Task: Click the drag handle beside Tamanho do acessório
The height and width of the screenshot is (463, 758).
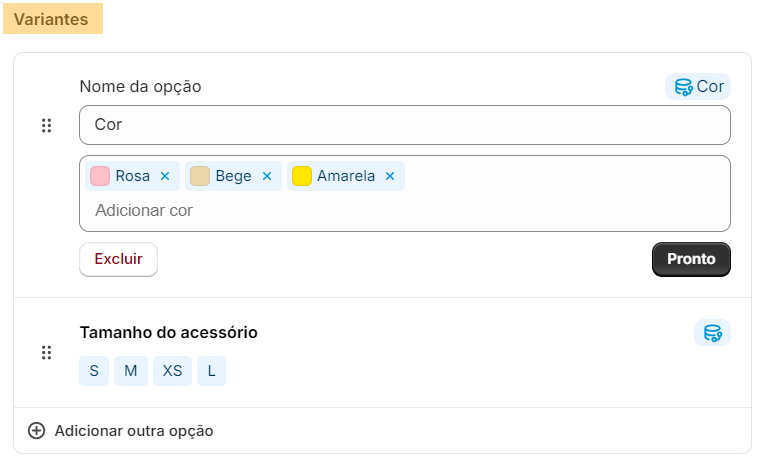Action: [46, 353]
